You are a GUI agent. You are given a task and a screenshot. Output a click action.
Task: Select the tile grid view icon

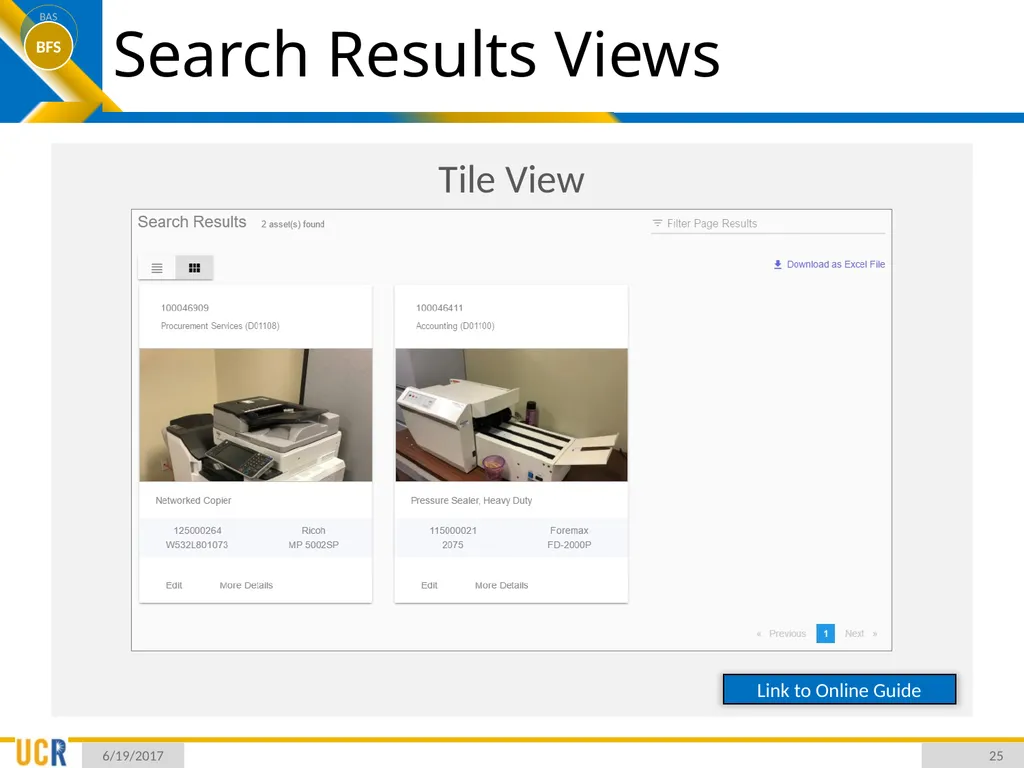click(194, 268)
